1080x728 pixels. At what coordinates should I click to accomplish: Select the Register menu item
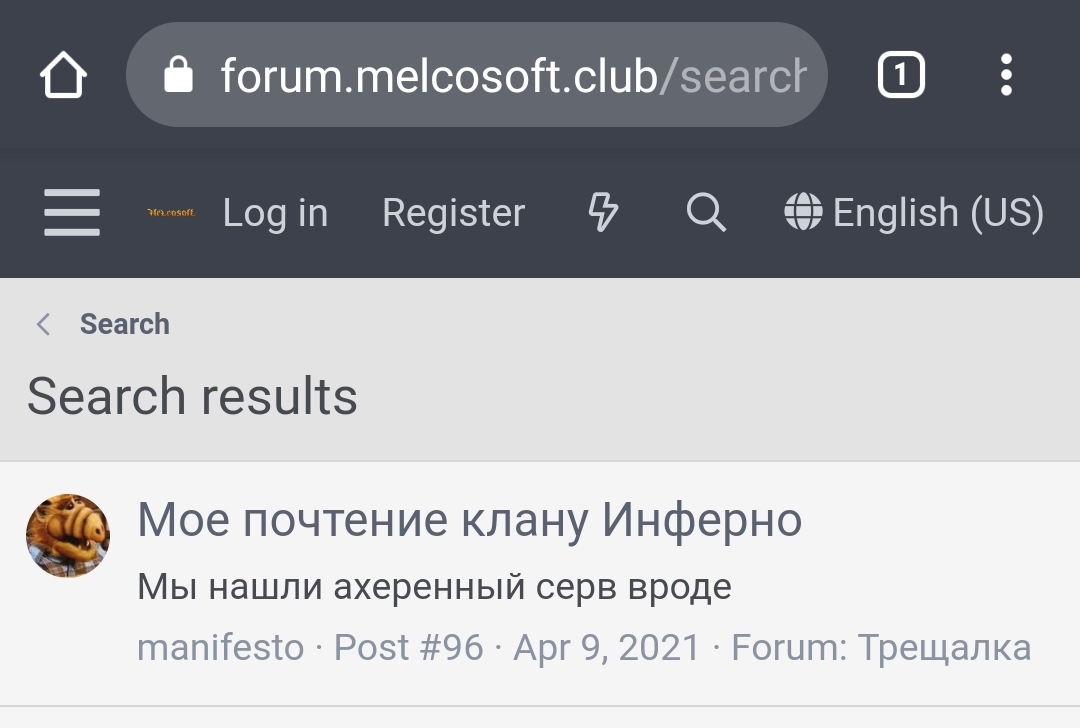pos(454,212)
